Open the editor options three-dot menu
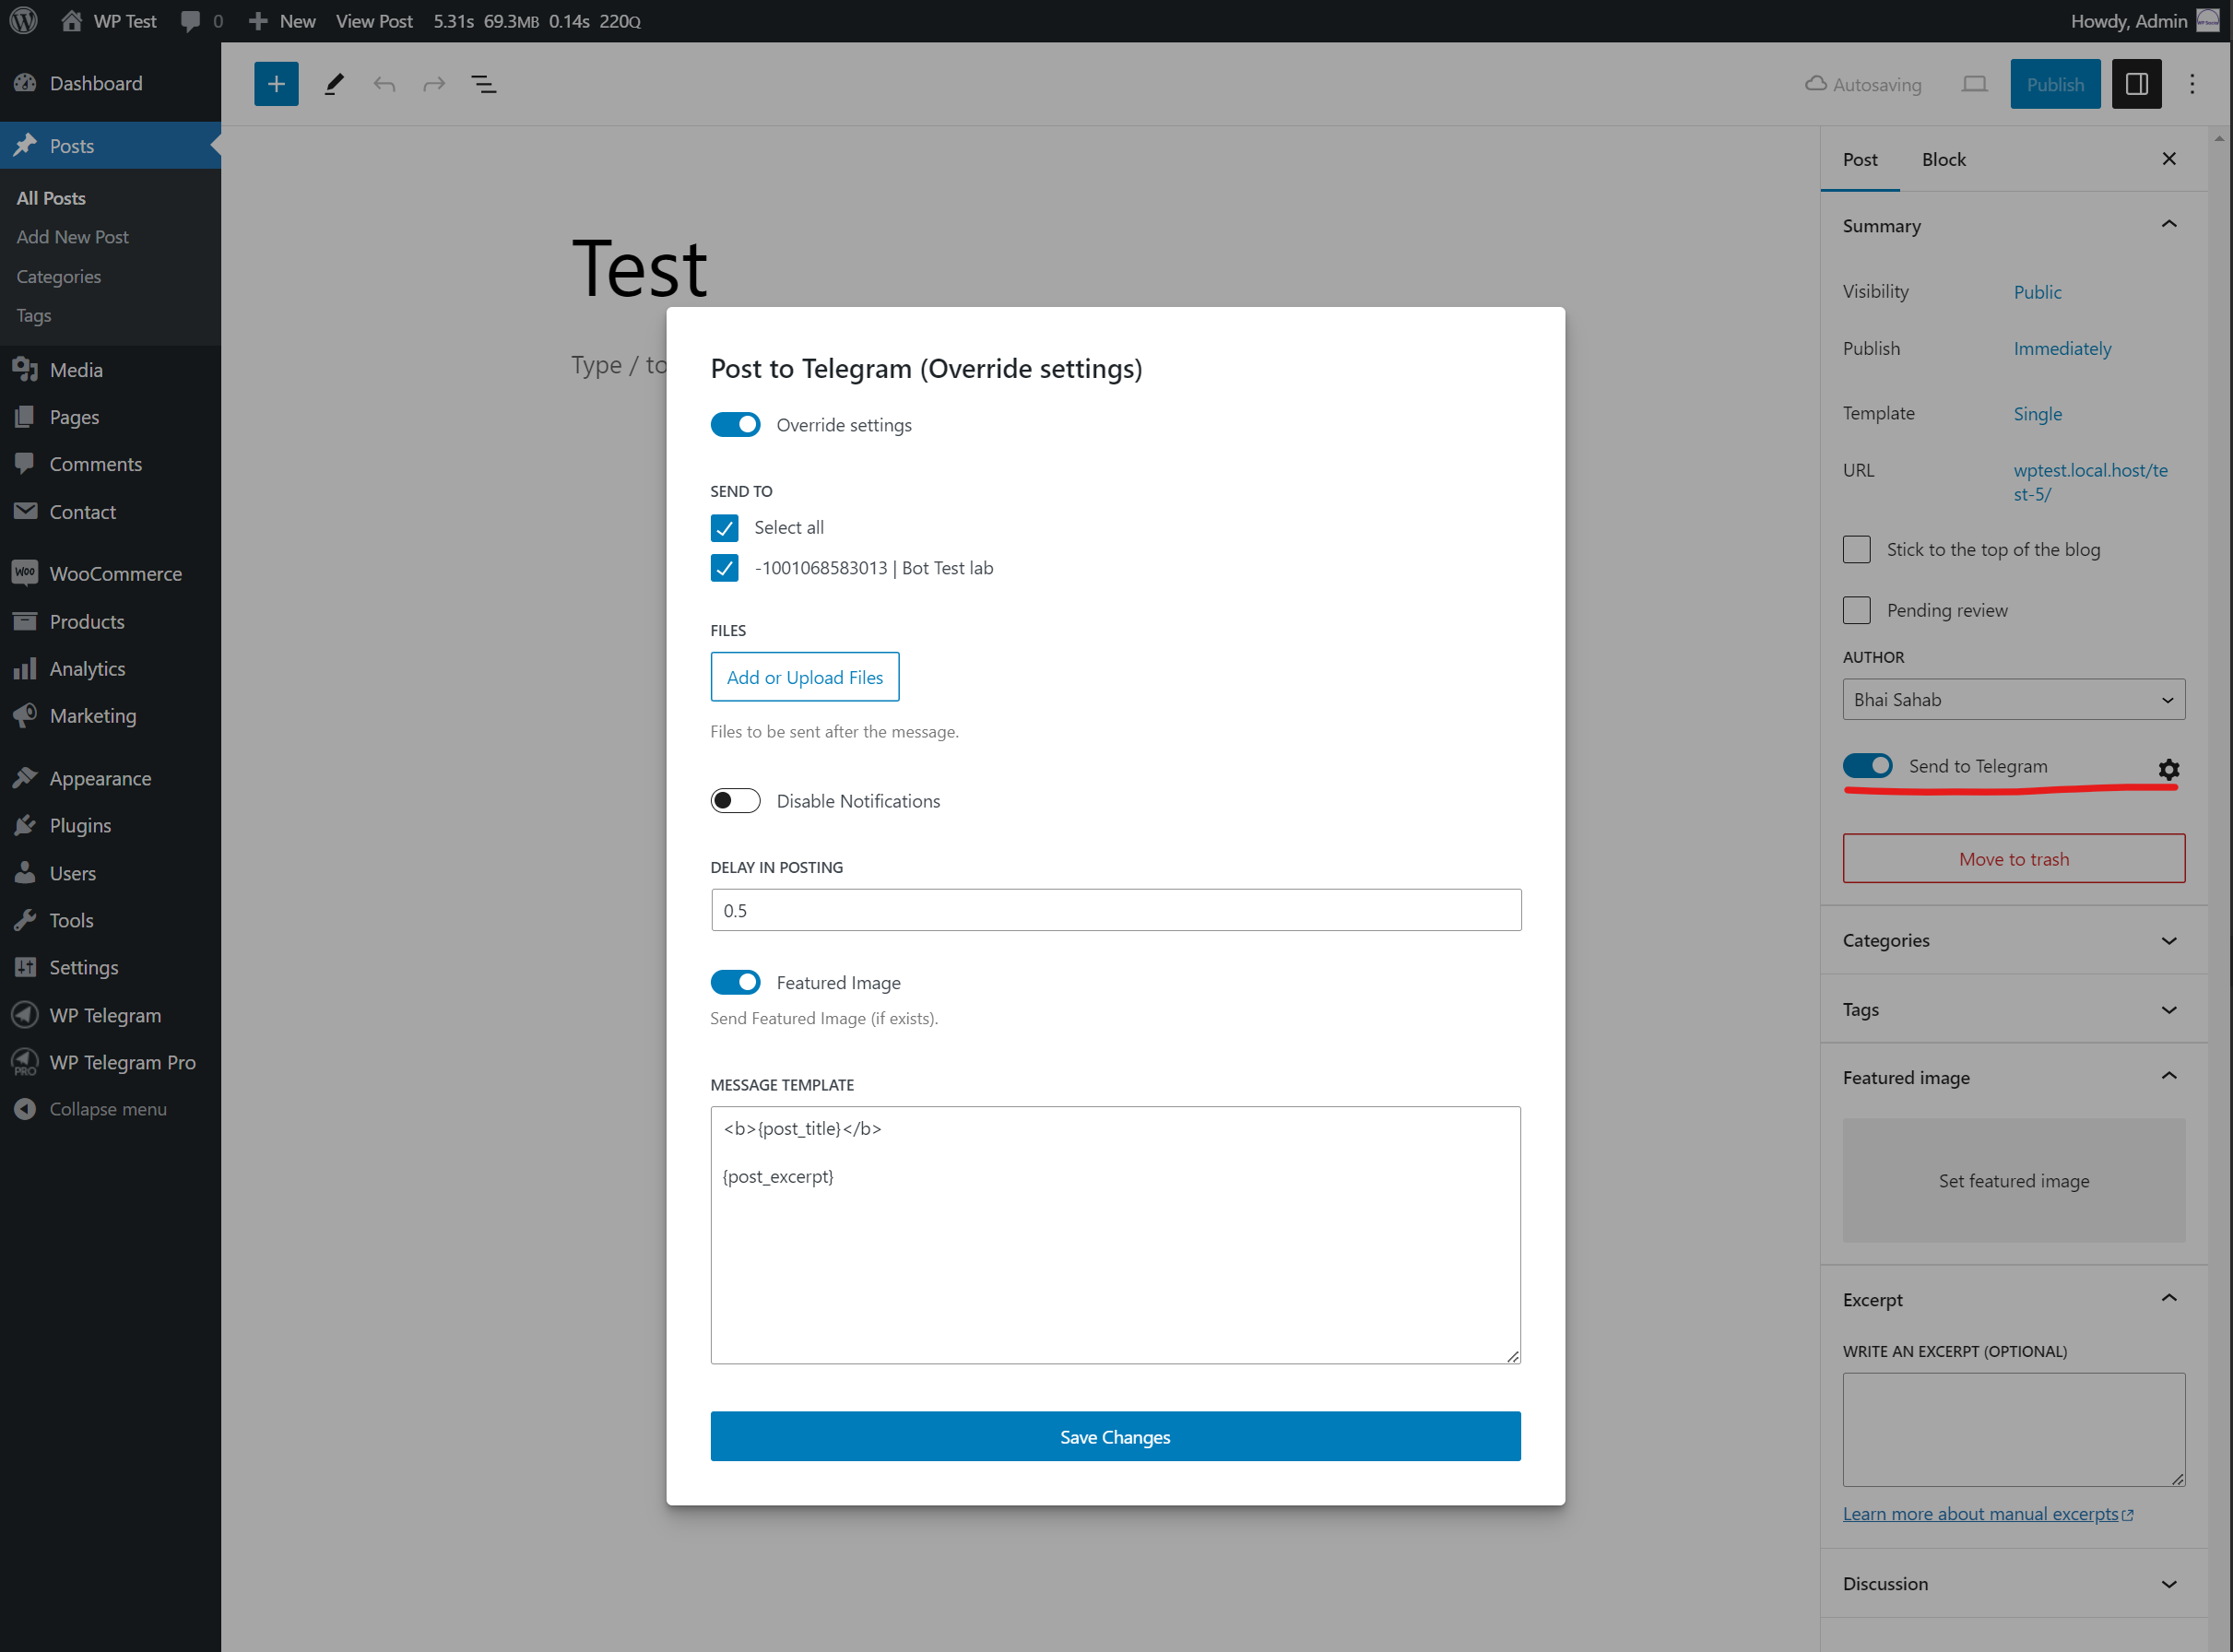The height and width of the screenshot is (1652, 2233). click(x=2192, y=84)
